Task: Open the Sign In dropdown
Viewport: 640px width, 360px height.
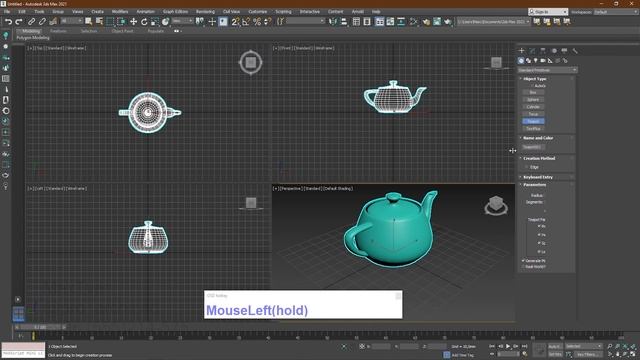Action: tap(548, 12)
